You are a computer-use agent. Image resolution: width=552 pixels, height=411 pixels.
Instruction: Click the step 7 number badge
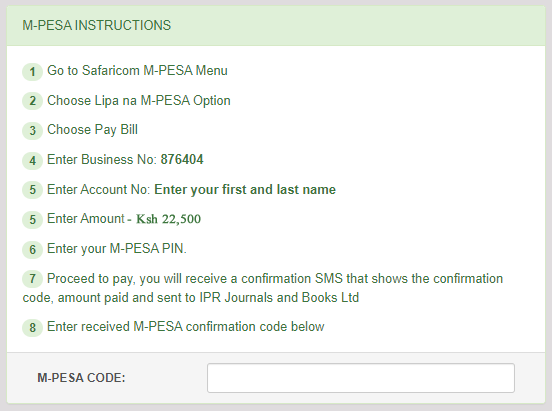click(32, 279)
